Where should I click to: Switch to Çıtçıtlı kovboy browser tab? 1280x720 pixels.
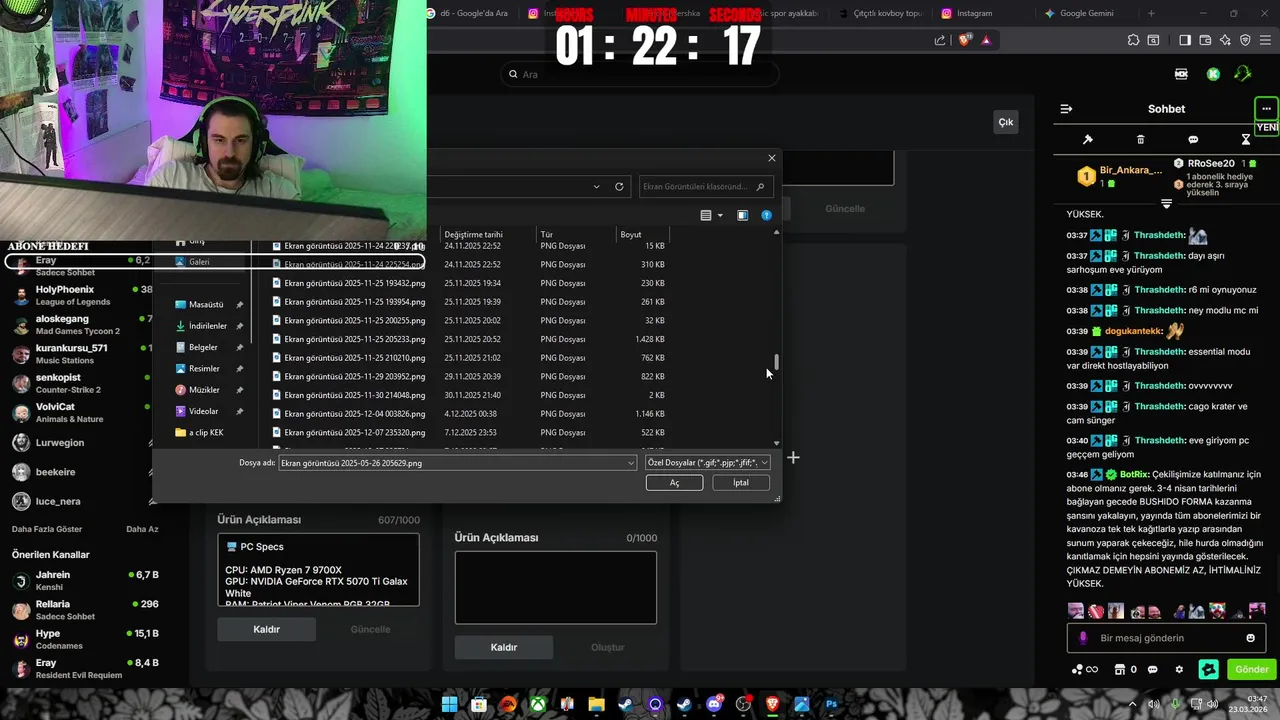coord(880,13)
